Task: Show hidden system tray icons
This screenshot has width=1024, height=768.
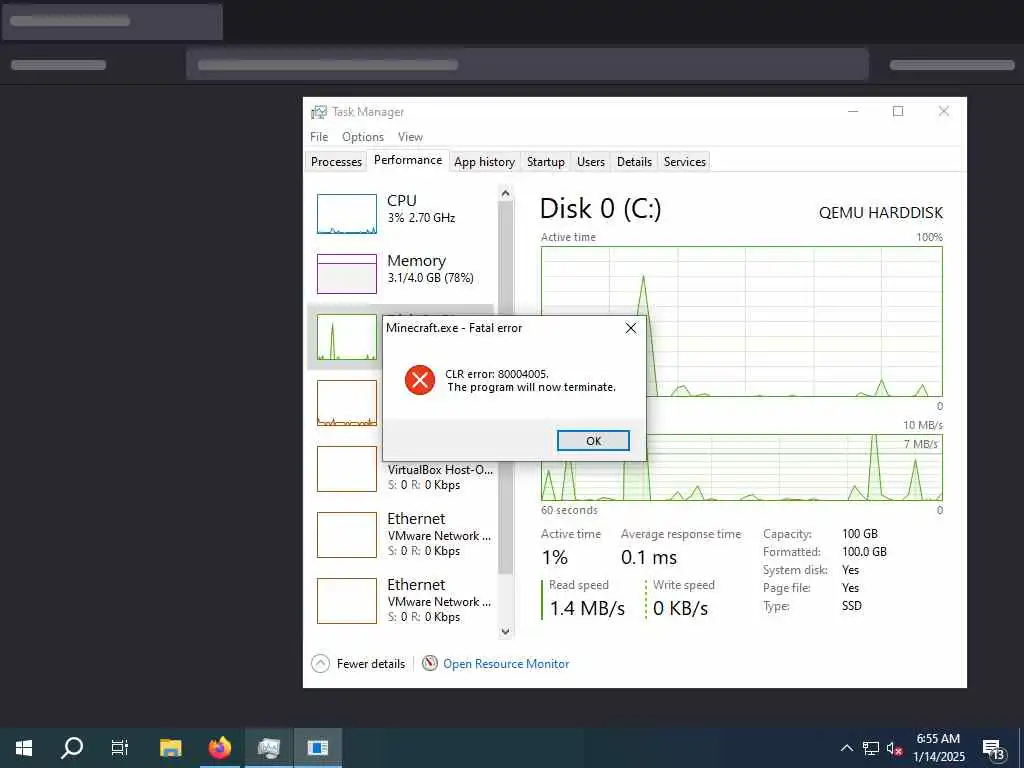Action: (846, 748)
